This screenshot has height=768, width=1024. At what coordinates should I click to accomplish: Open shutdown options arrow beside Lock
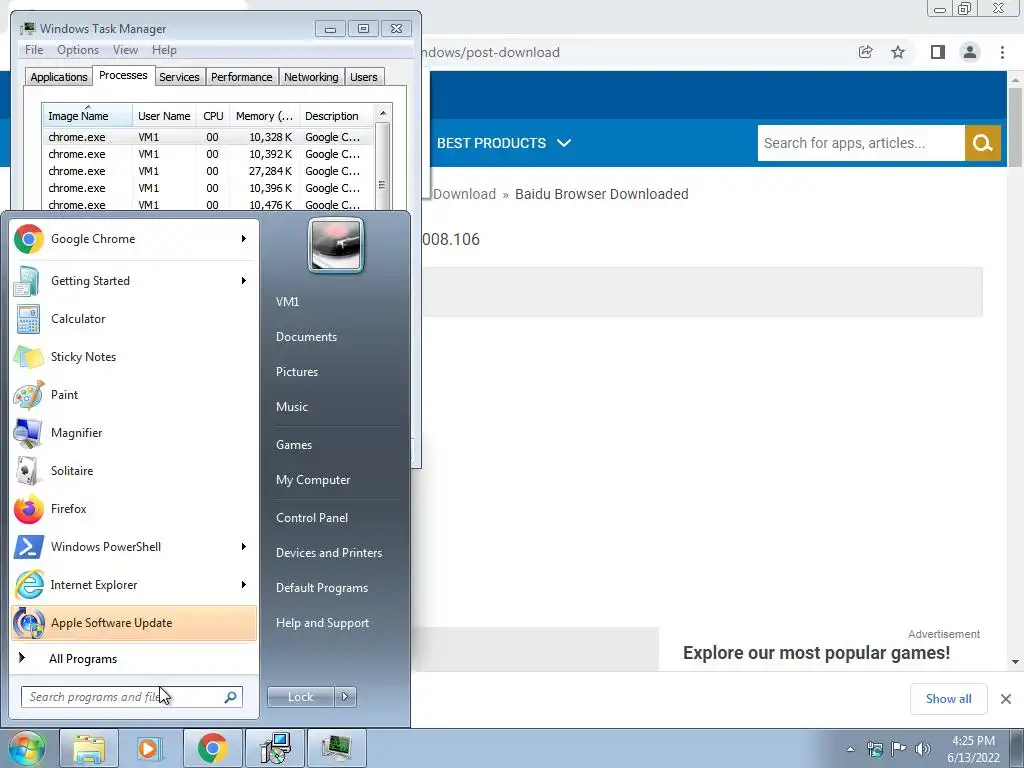(345, 697)
